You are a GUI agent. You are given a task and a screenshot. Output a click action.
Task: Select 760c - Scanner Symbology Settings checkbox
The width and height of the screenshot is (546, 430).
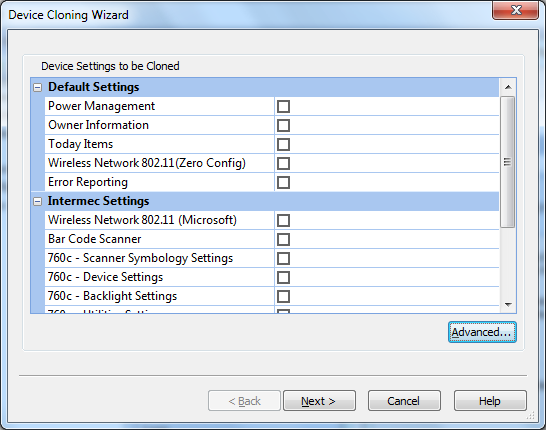coord(283,258)
